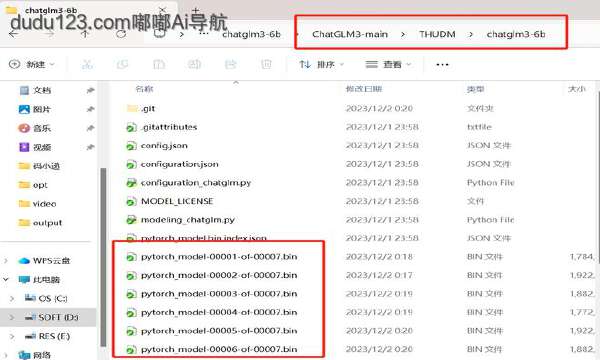This screenshot has height=360, width=600.
Task: Open the 排序 (Sort) dropdown
Action: [322, 64]
